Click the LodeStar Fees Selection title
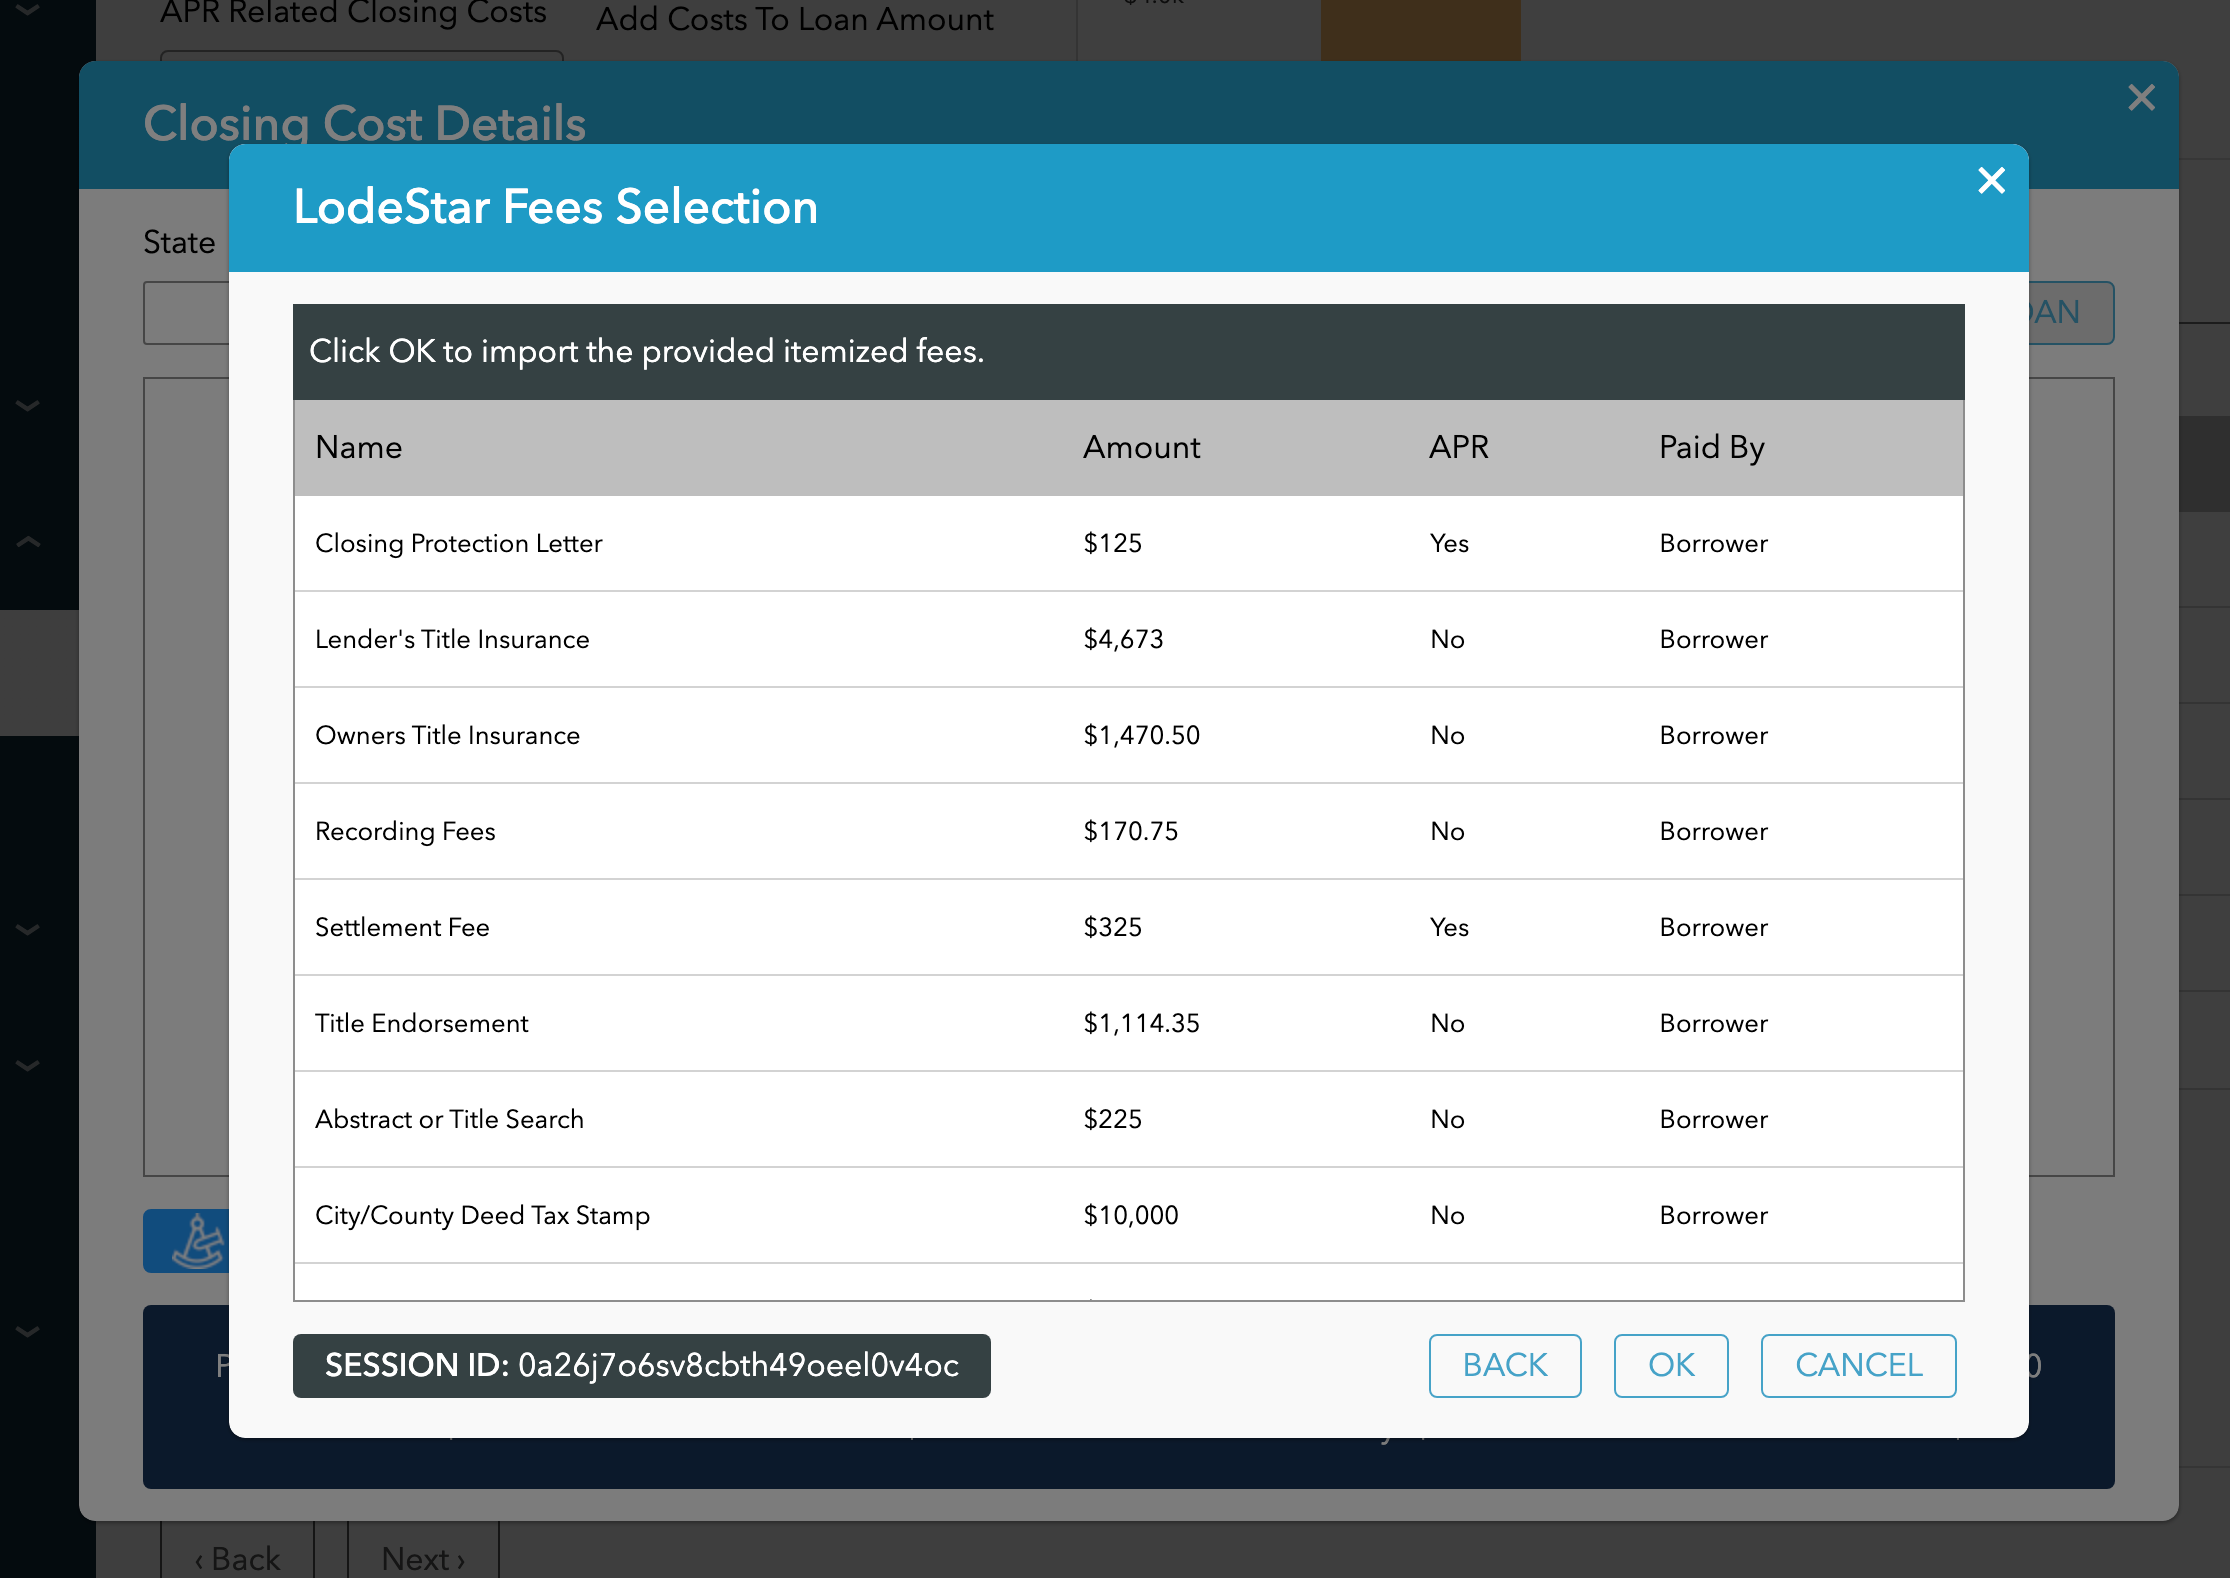 tap(555, 207)
